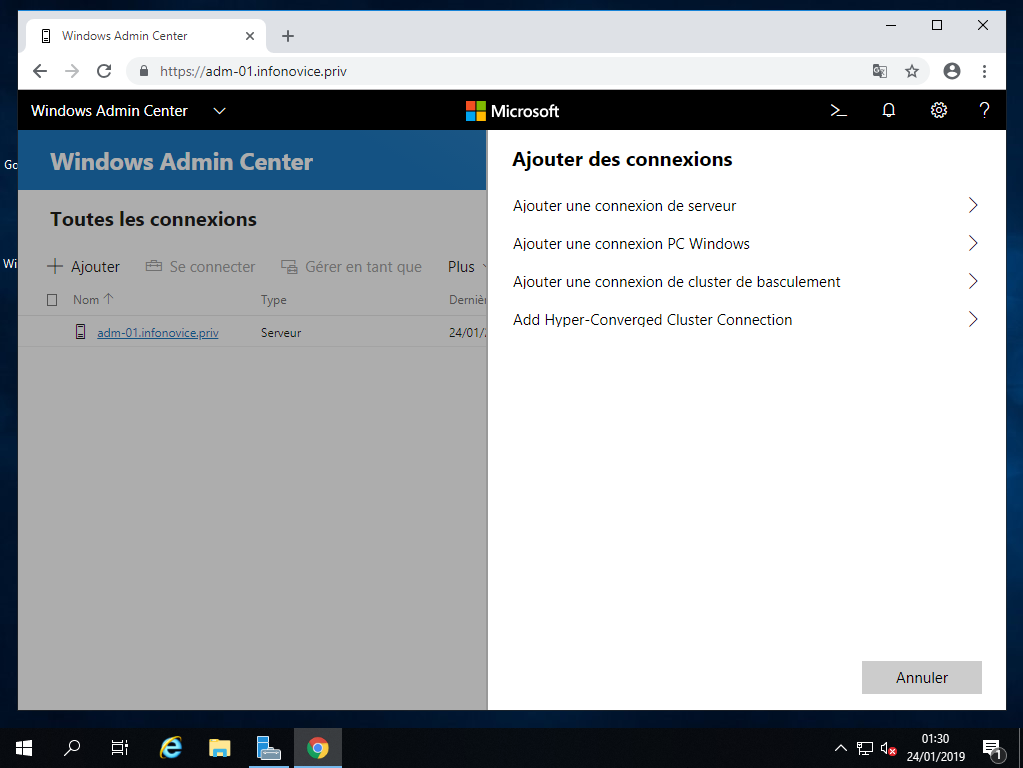The width and height of the screenshot is (1023, 768).
Task: Launch Internet Explorer from the taskbar
Action: pos(171,748)
